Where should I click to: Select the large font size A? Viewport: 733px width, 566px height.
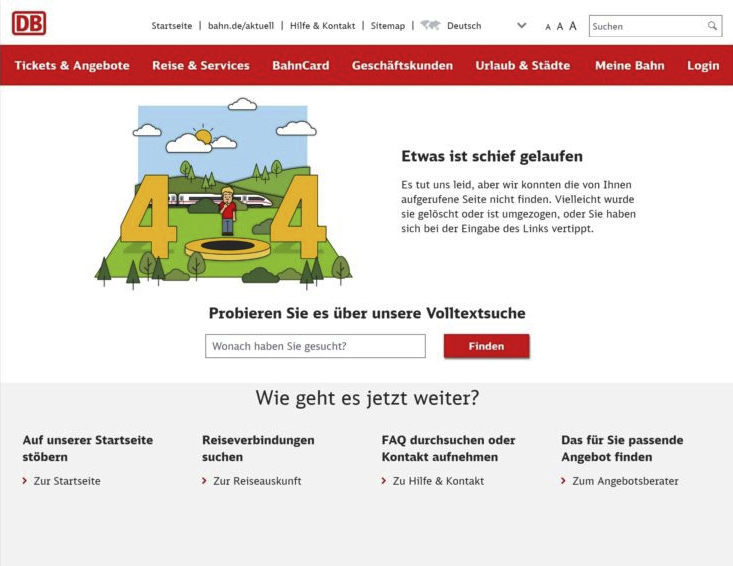[573, 26]
